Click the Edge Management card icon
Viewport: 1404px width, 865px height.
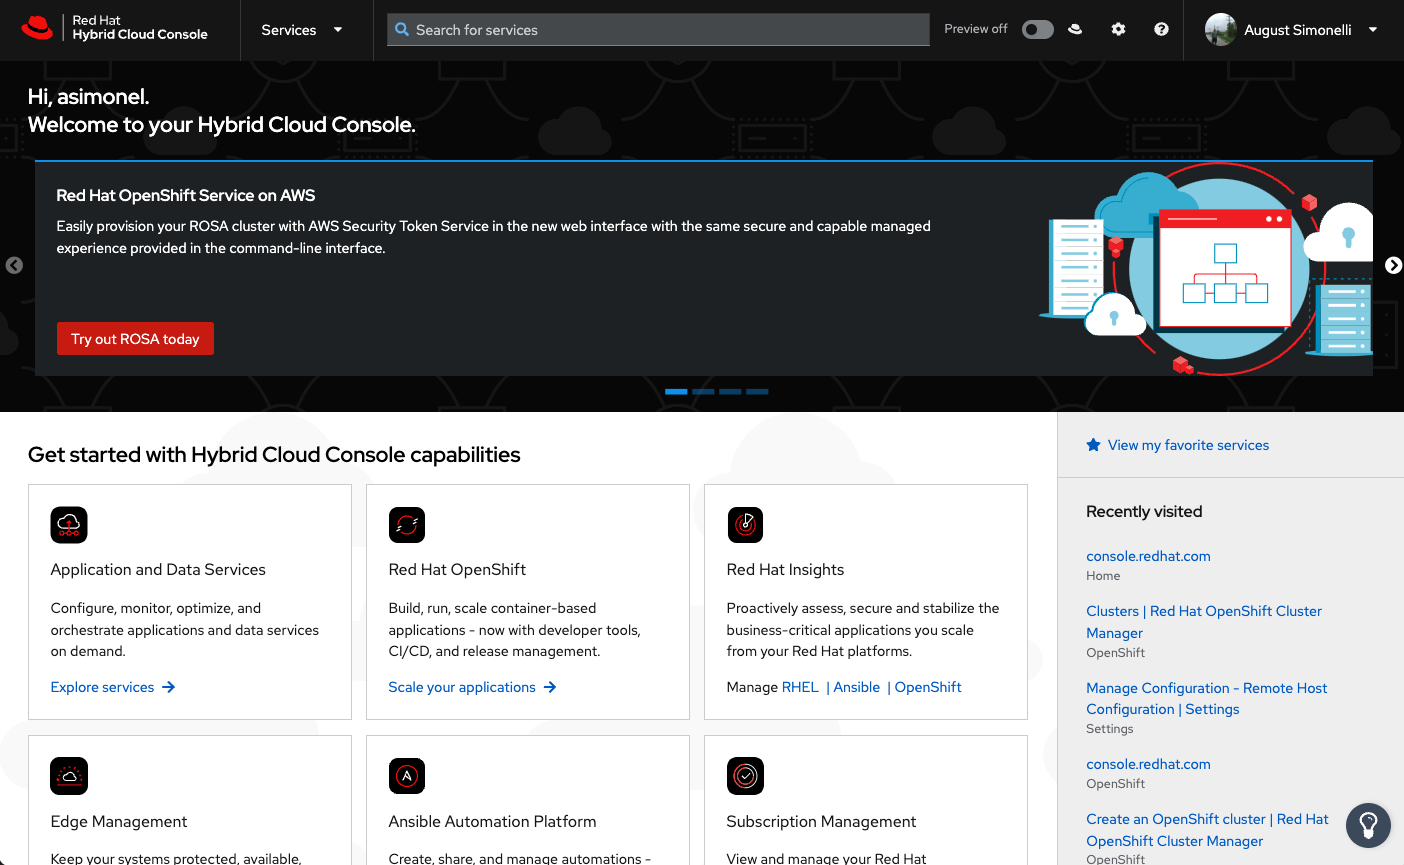click(x=68, y=776)
